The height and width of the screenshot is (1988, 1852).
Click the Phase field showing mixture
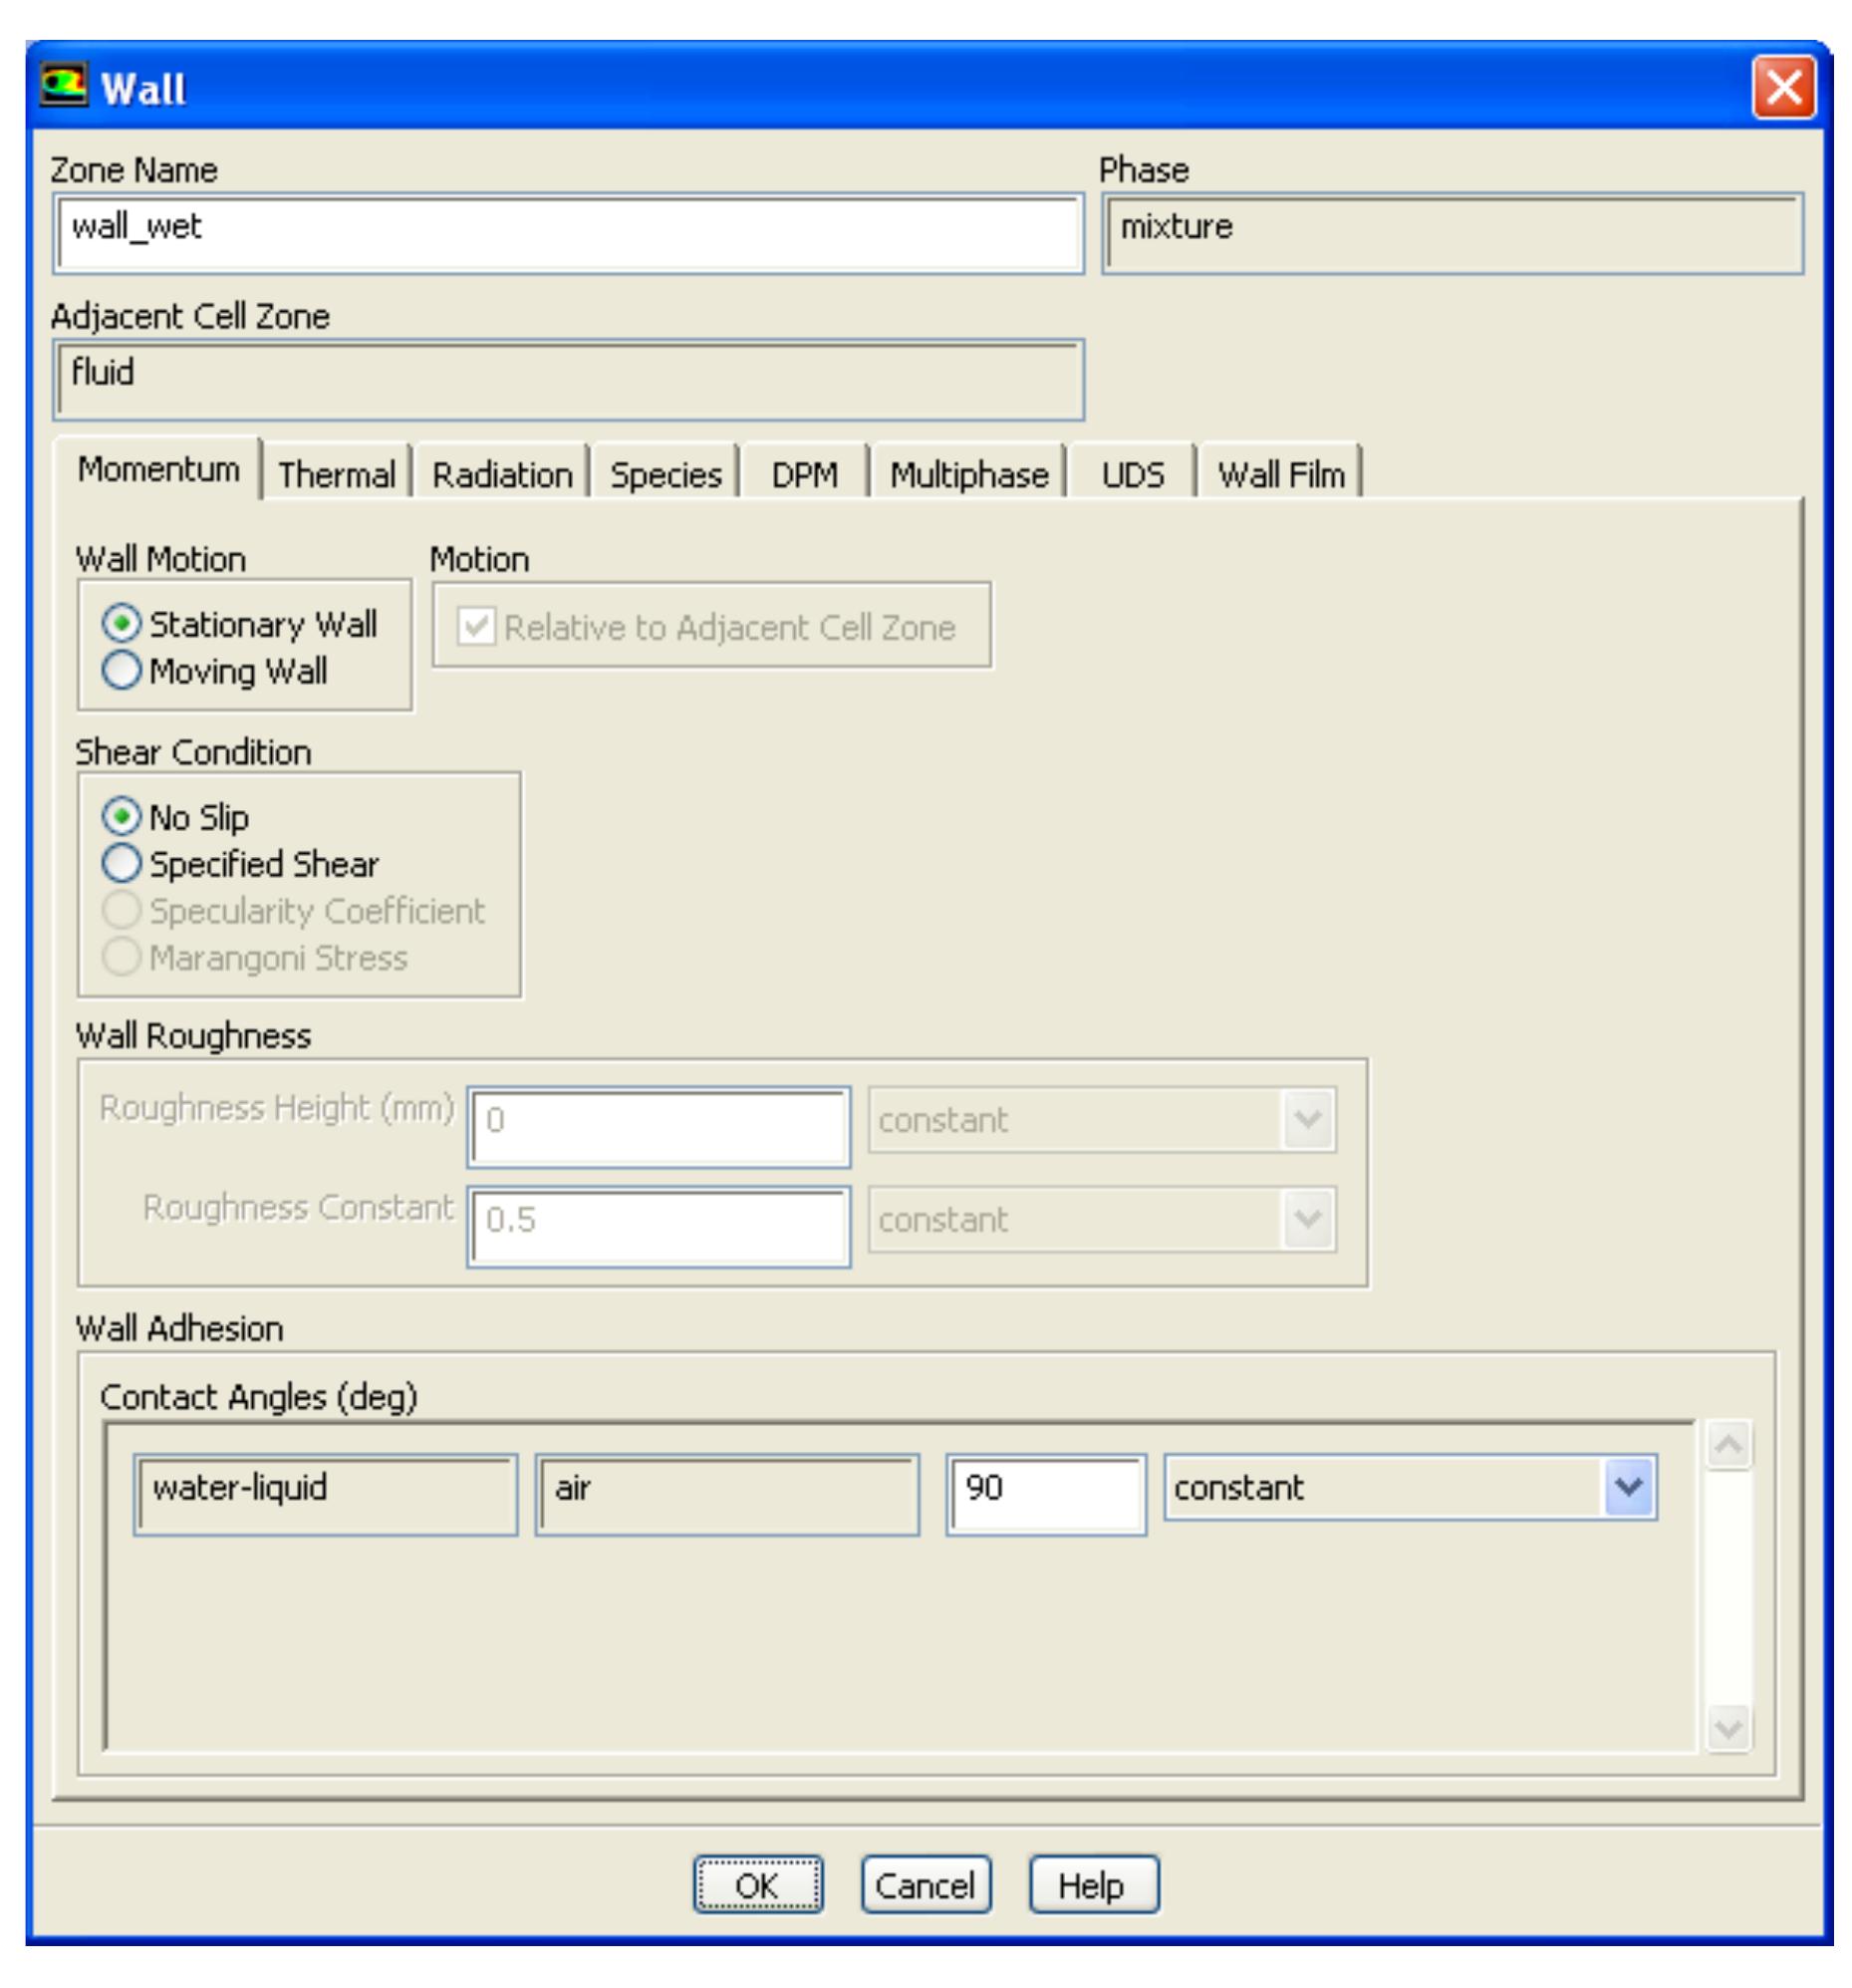point(1452,233)
